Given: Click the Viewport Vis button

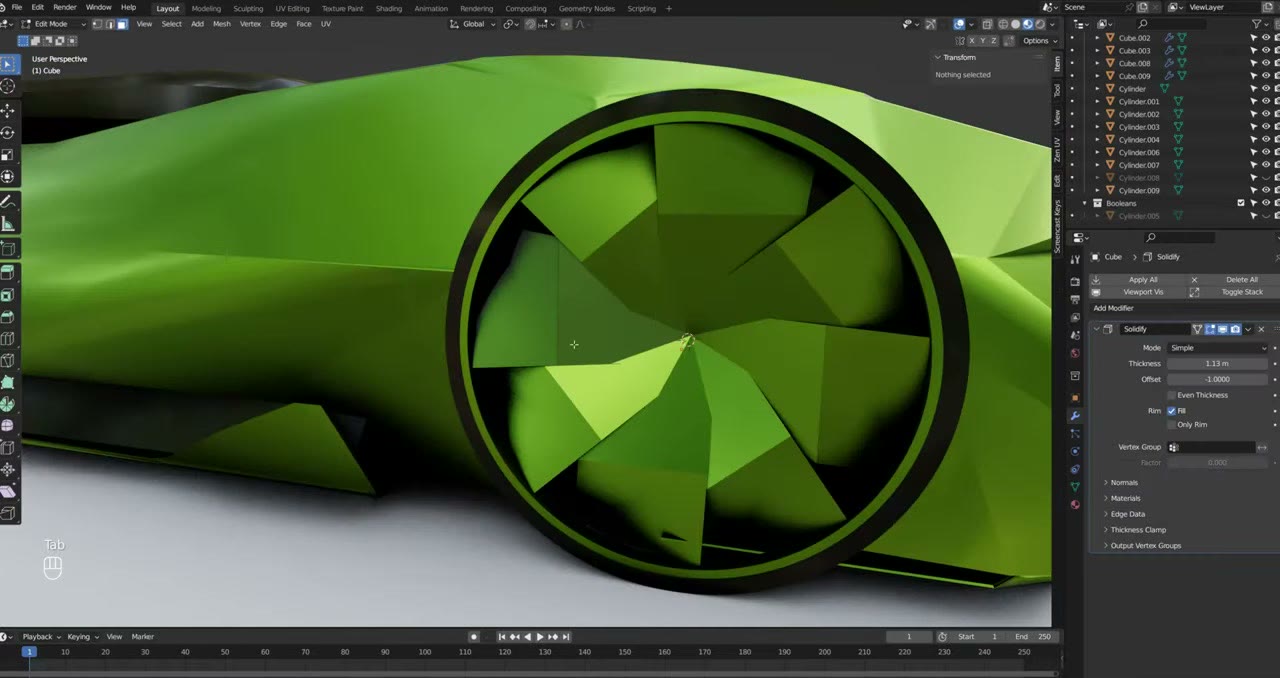Looking at the screenshot, I should click(x=1137, y=292).
